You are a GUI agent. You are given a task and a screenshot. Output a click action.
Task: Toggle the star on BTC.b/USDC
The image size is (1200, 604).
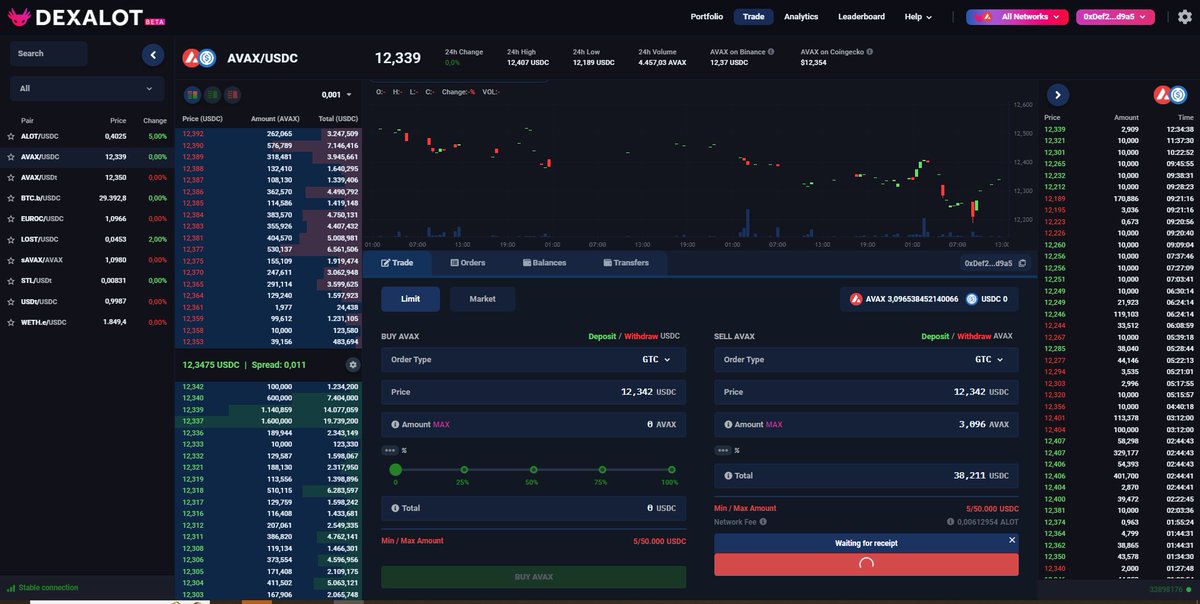pyautogui.click(x=11, y=198)
